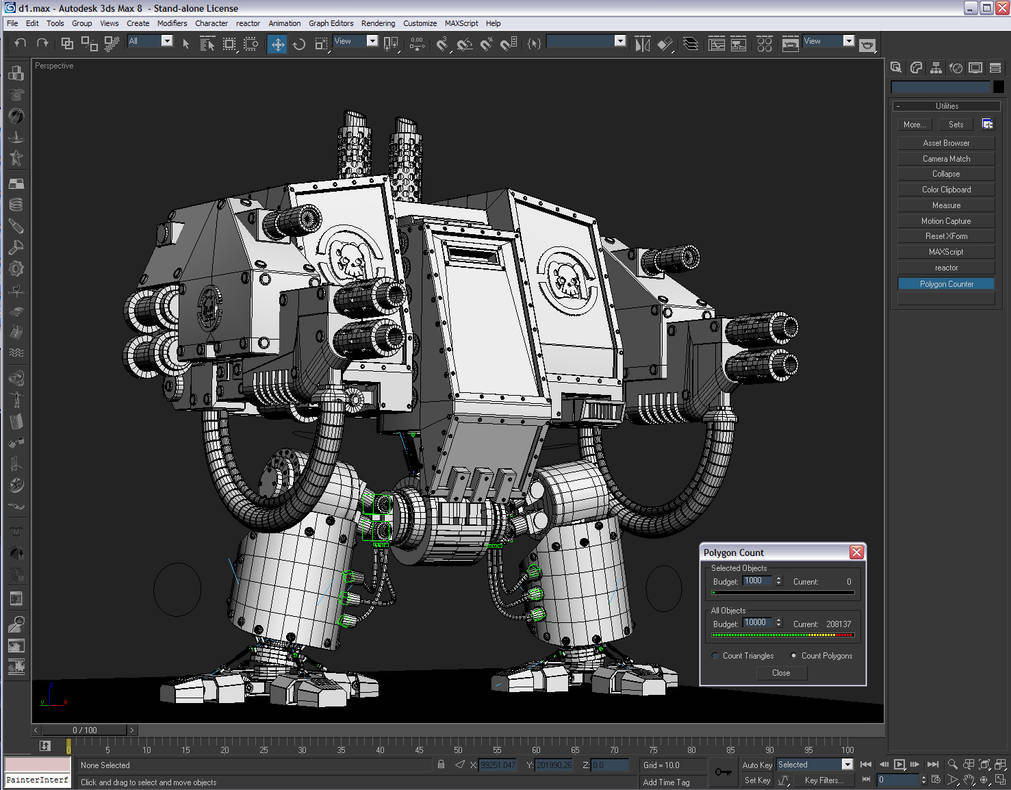Activate Bind to Space Warp tool
Image resolution: width=1011 pixels, height=790 pixels.
pyautogui.click(x=112, y=43)
